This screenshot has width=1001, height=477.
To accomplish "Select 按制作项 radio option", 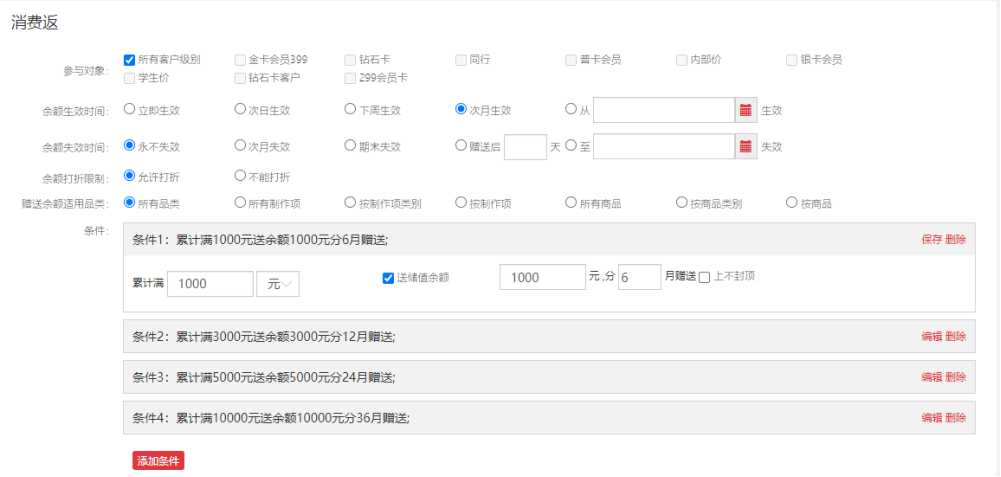I will [x=461, y=202].
